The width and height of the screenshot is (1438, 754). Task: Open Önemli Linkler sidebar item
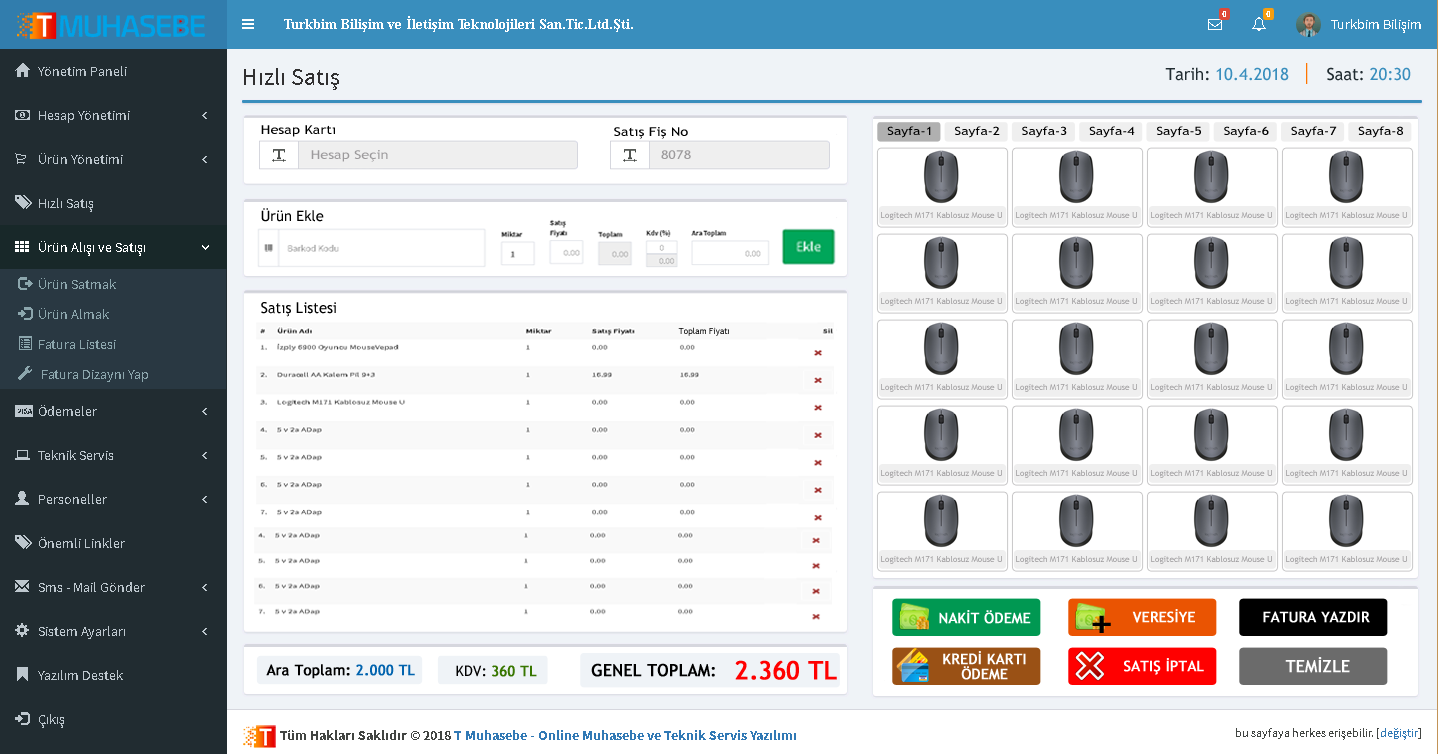(113, 543)
